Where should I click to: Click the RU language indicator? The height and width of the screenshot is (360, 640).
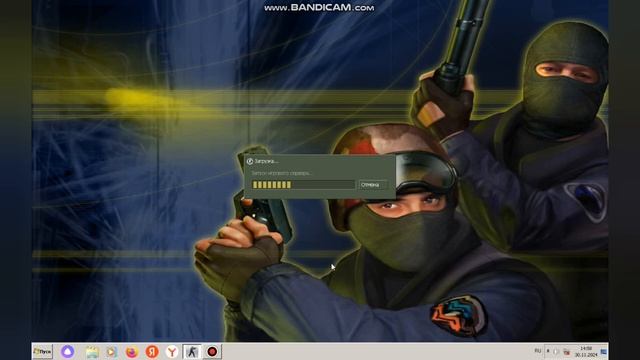538,351
